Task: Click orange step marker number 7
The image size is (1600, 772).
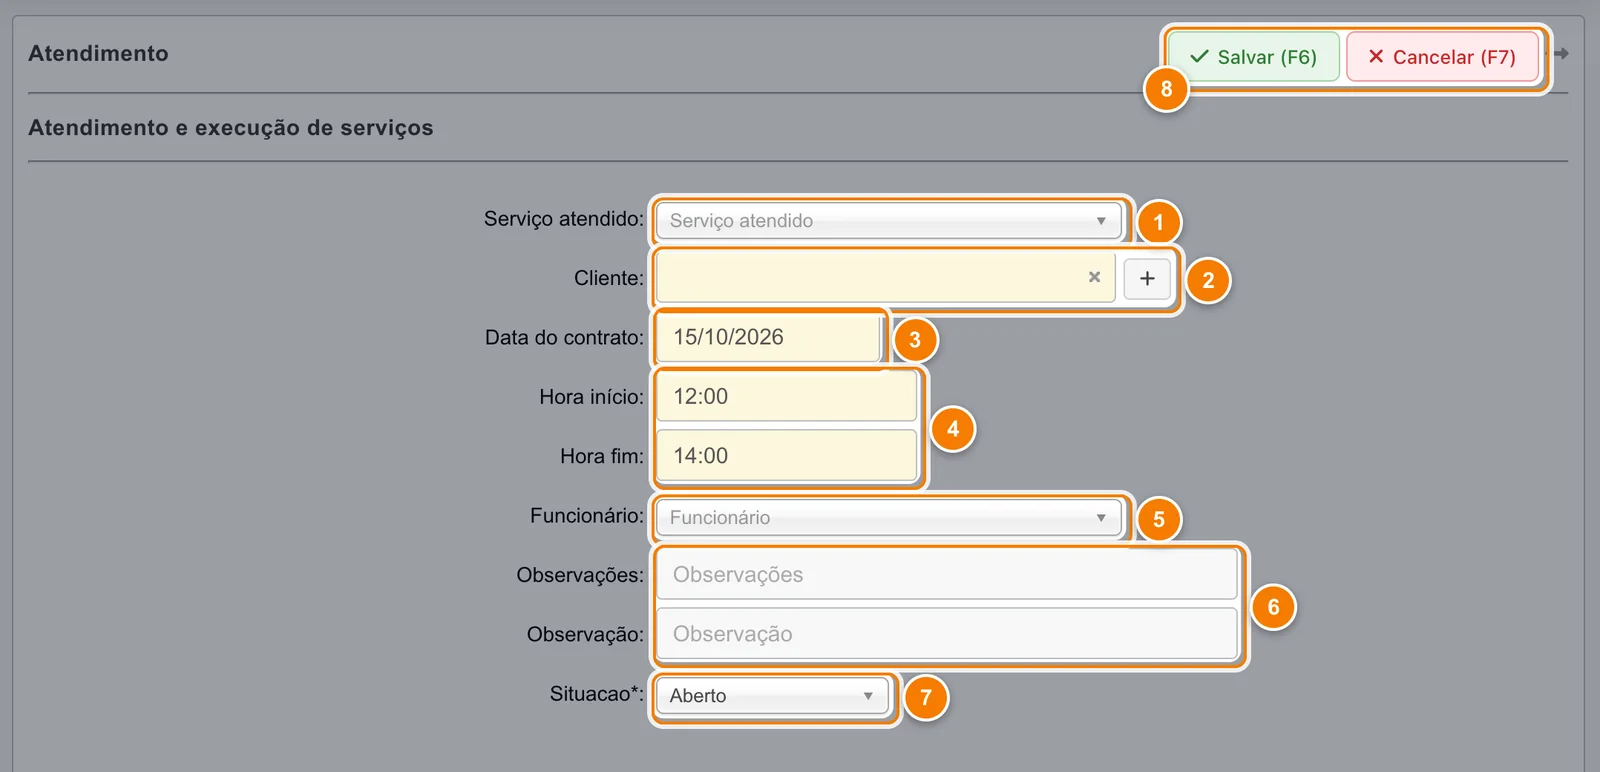Action: [926, 697]
